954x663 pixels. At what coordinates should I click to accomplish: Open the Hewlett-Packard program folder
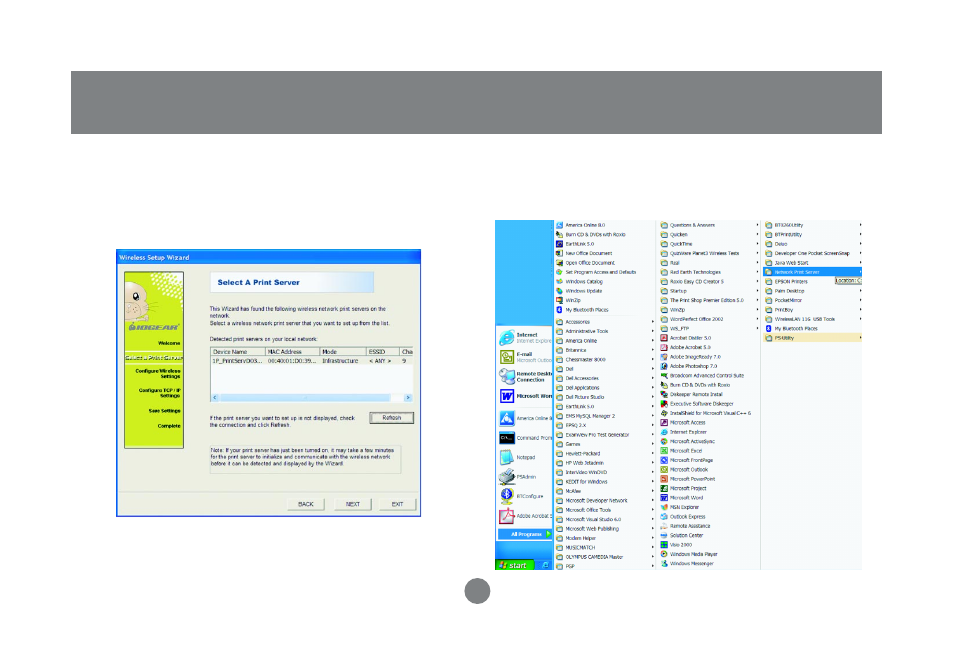pyautogui.click(x=605, y=453)
